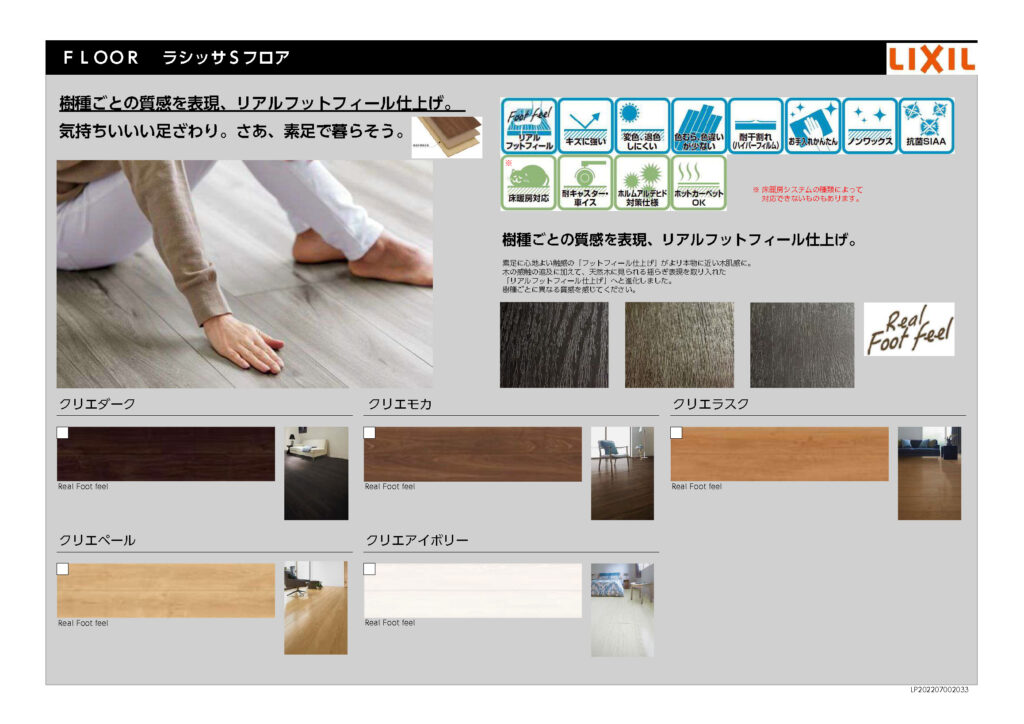The width and height of the screenshot is (1024, 724).
Task: Click the クリエペール heading
Action: [97, 541]
